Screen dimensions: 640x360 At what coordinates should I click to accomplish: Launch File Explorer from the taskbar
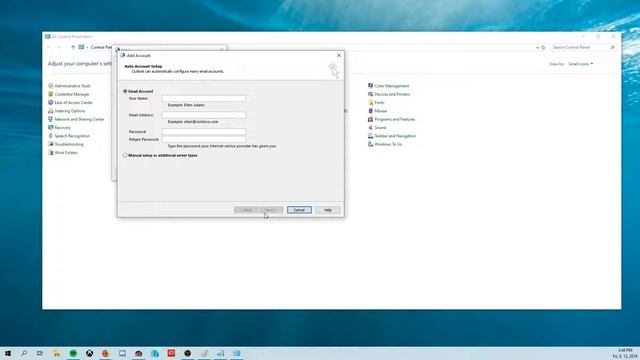pos(57,353)
